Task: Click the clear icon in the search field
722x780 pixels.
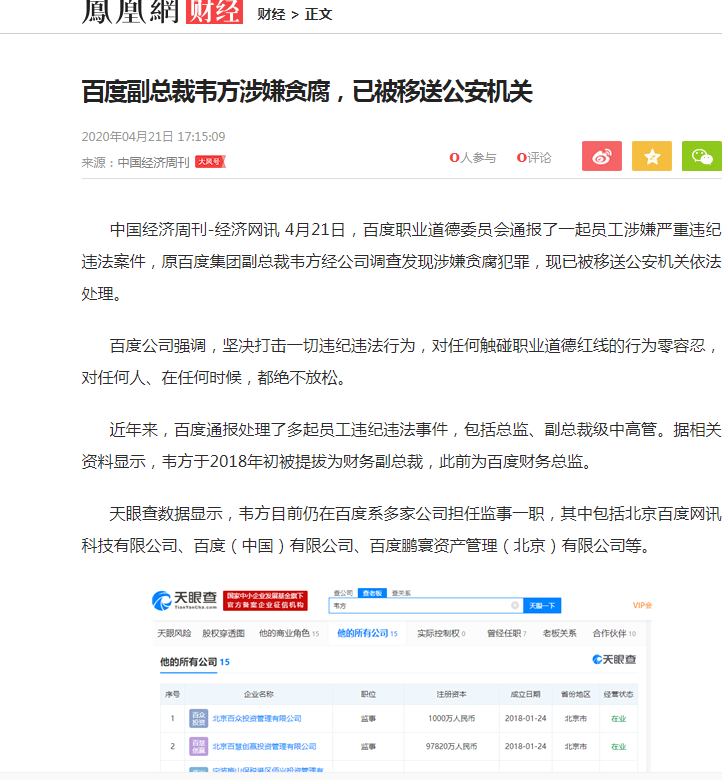Action: (515, 605)
